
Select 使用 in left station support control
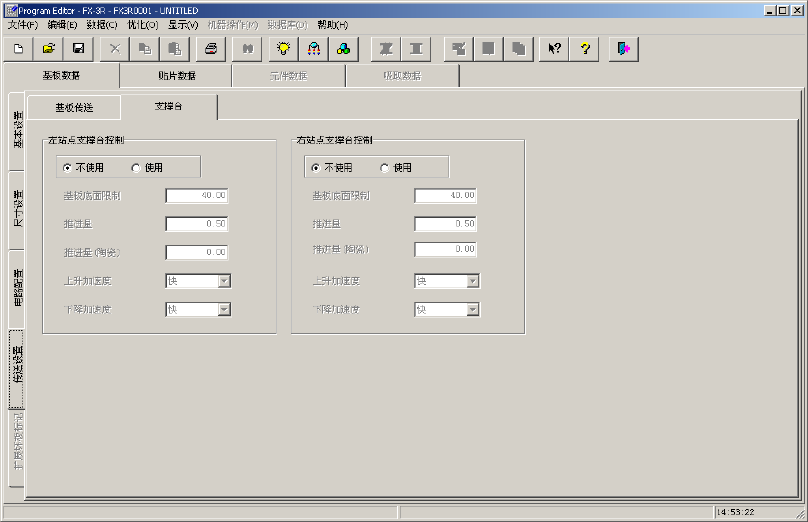tap(137, 168)
